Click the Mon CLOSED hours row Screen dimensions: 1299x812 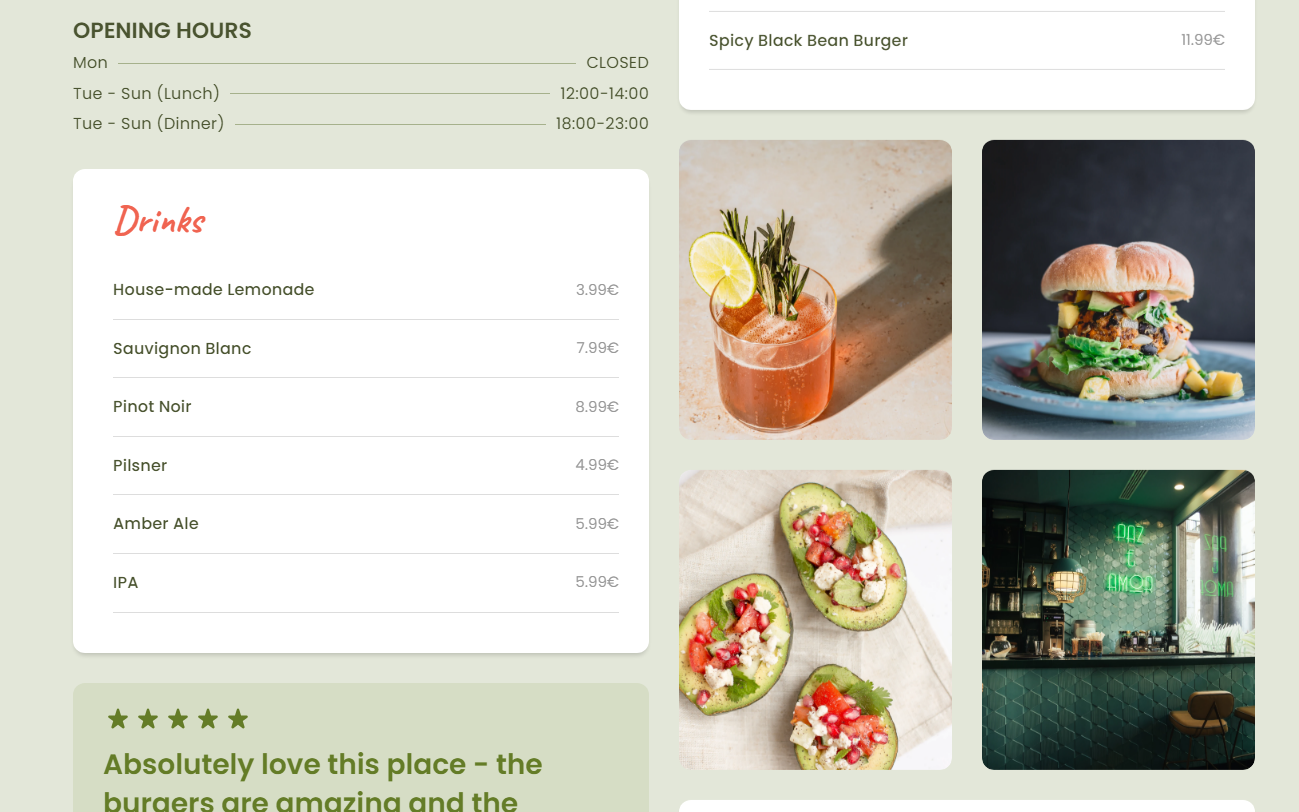pyautogui.click(x=361, y=63)
